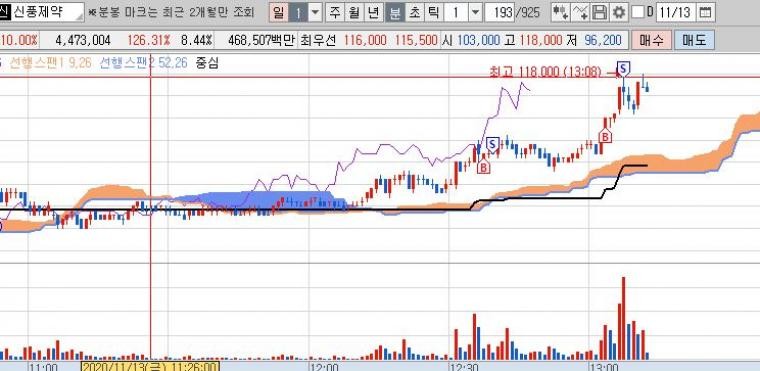Click the 매도 sell button
This screenshot has width=760, height=371.
694,40
